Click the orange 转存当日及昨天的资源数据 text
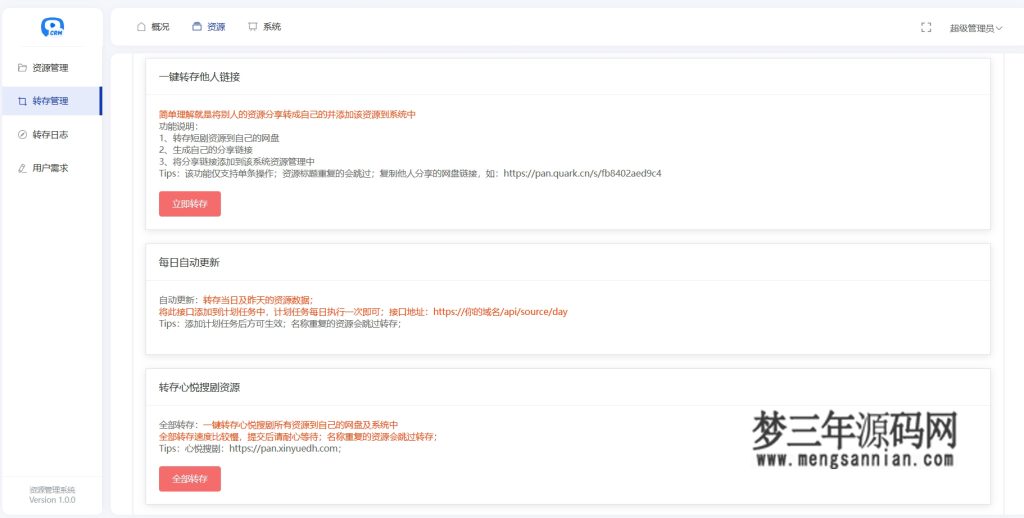 coord(258,300)
